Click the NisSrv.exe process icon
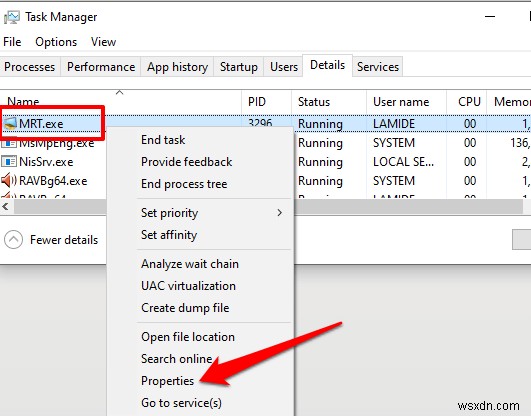531x416 pixels. click(9, 162)
